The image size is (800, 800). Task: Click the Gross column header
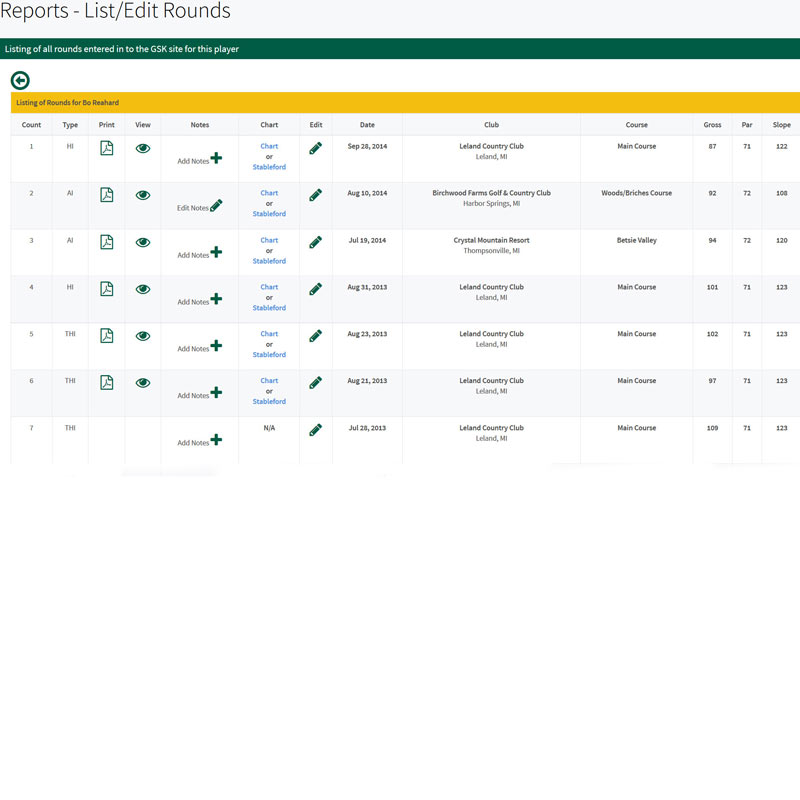point(712,125)
